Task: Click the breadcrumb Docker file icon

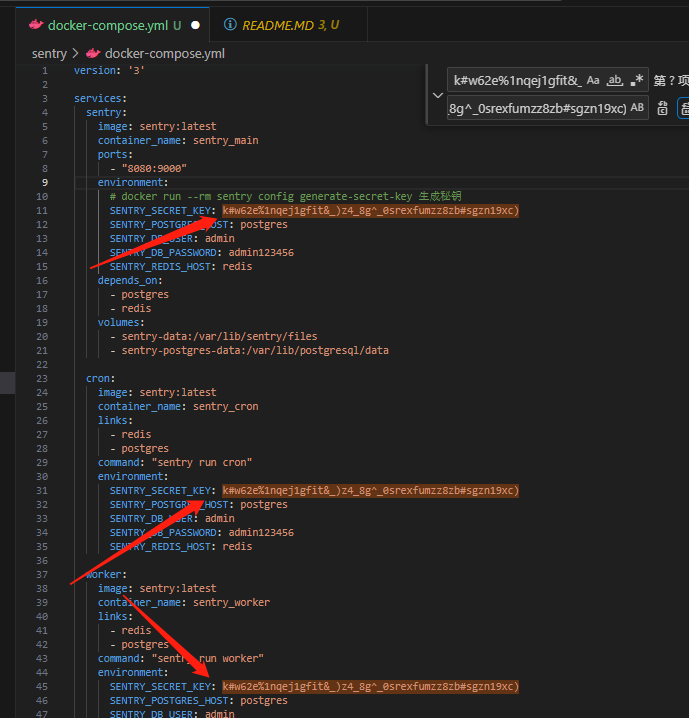Action: (93, 54)
